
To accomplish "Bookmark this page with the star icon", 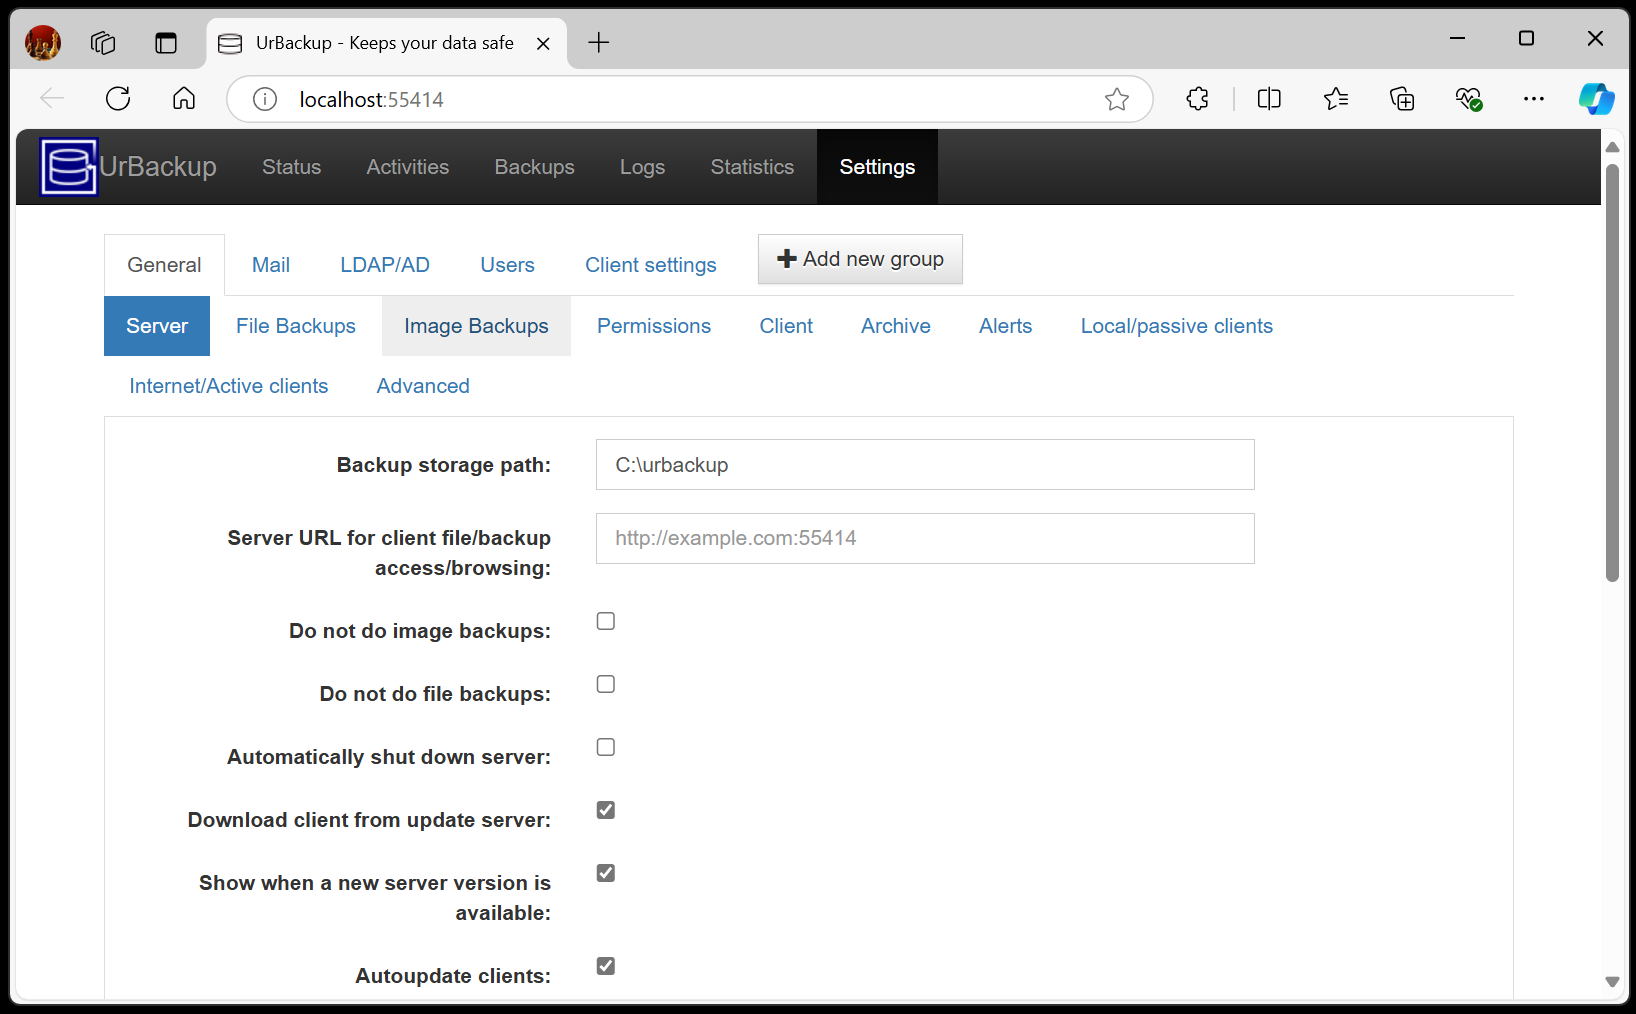I will pos(1117,99).
